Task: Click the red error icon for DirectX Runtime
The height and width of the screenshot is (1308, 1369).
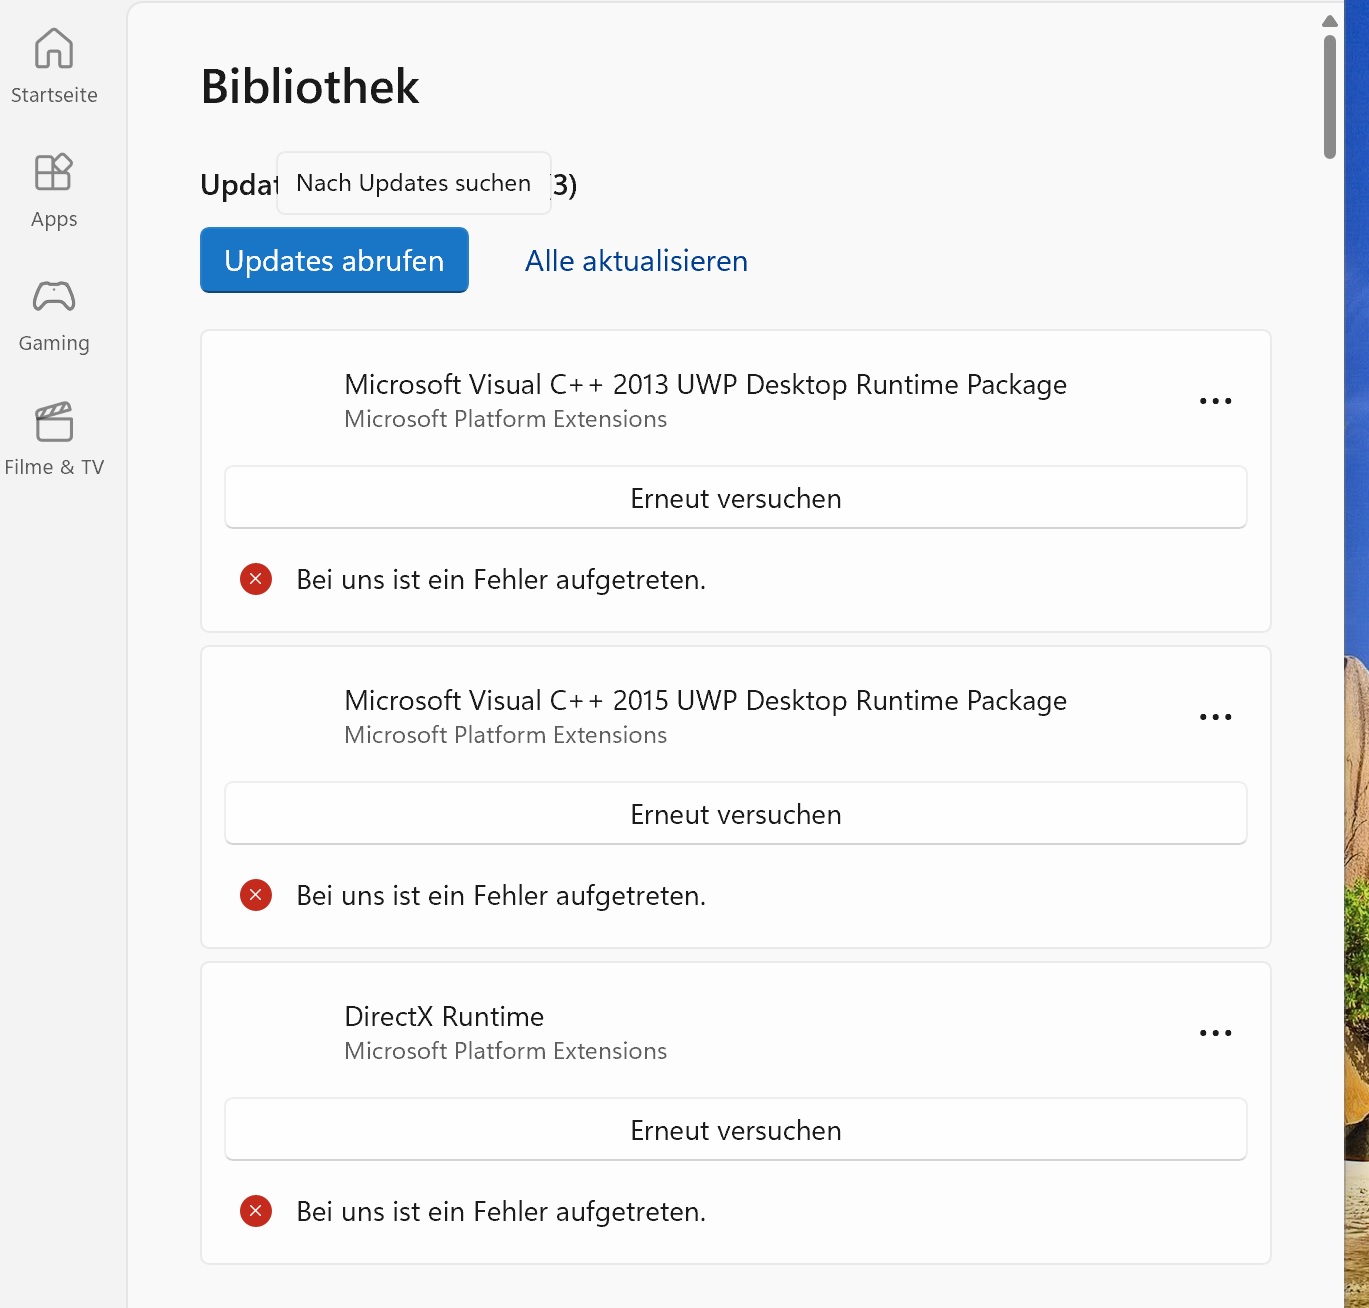Action: (x=256, y=1211)
